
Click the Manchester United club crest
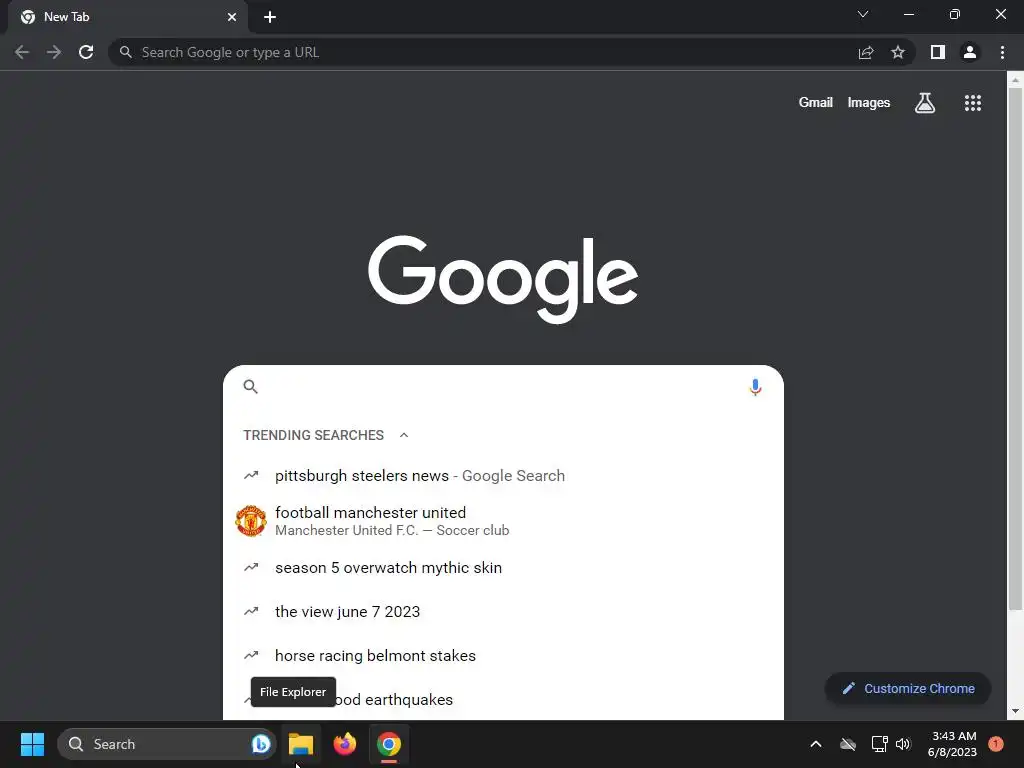click(x=251, y=521)
